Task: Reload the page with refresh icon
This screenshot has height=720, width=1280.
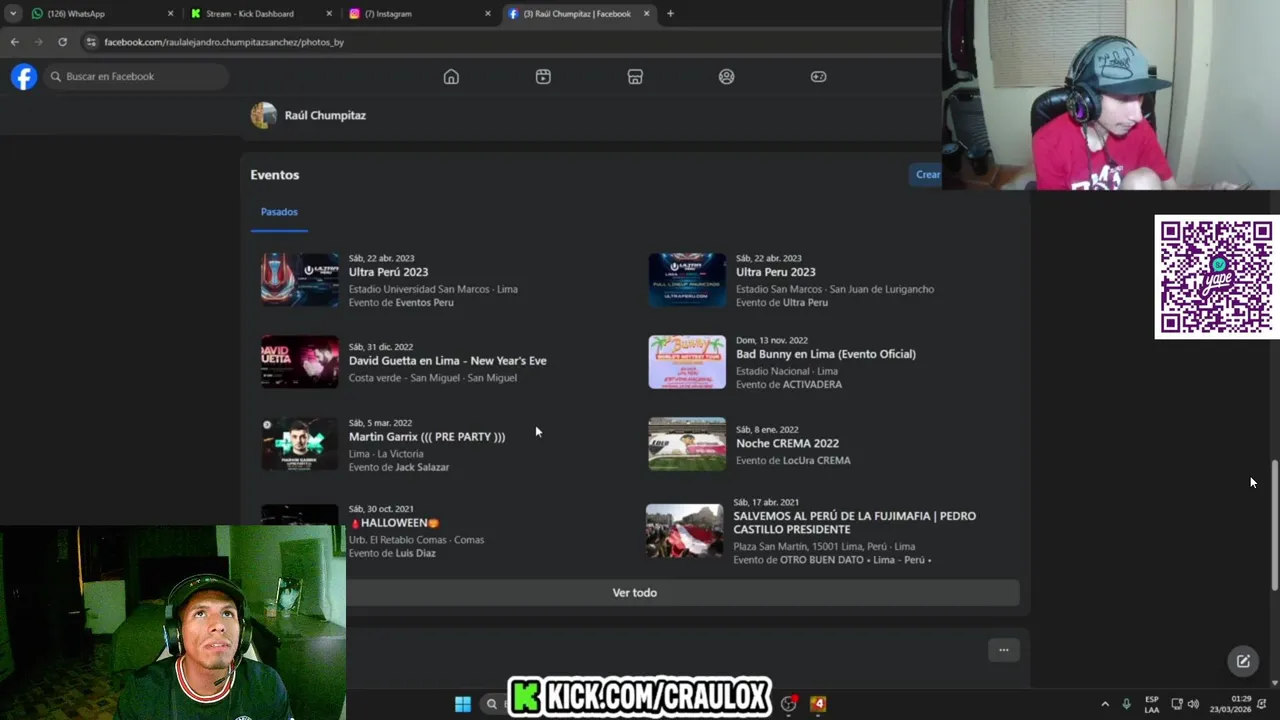Action: coord(62,42)
